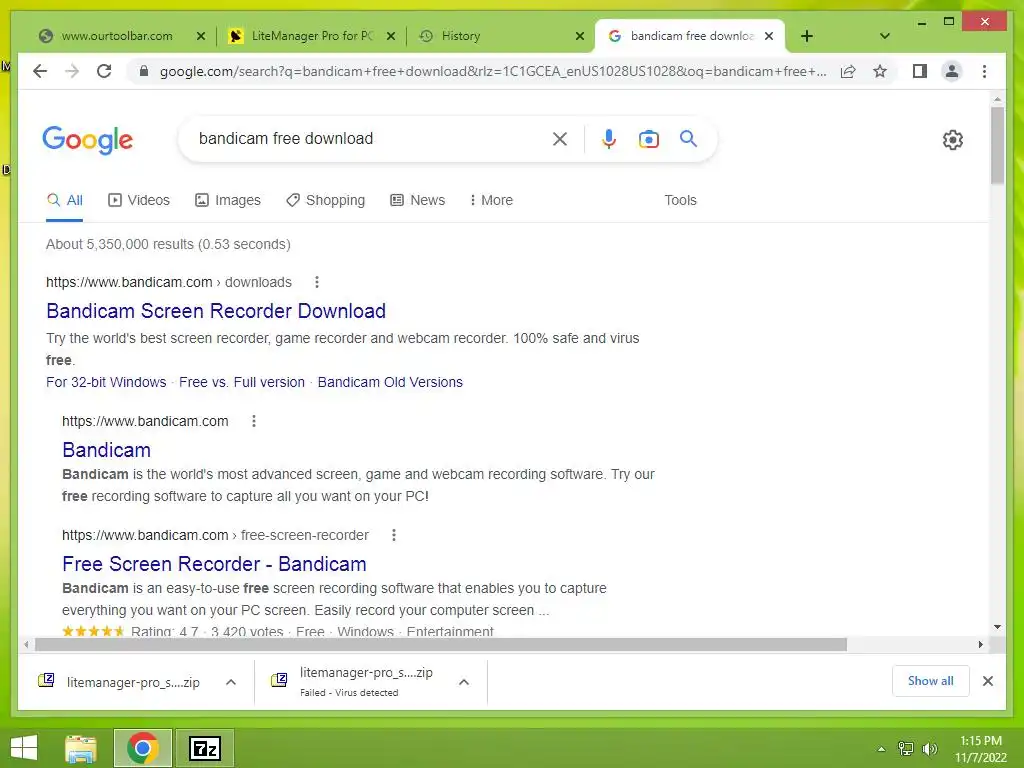This screenshot has height=768, width=1024.
Task: Open 7-Zip from the taskbar
Action: click(205, 748)
